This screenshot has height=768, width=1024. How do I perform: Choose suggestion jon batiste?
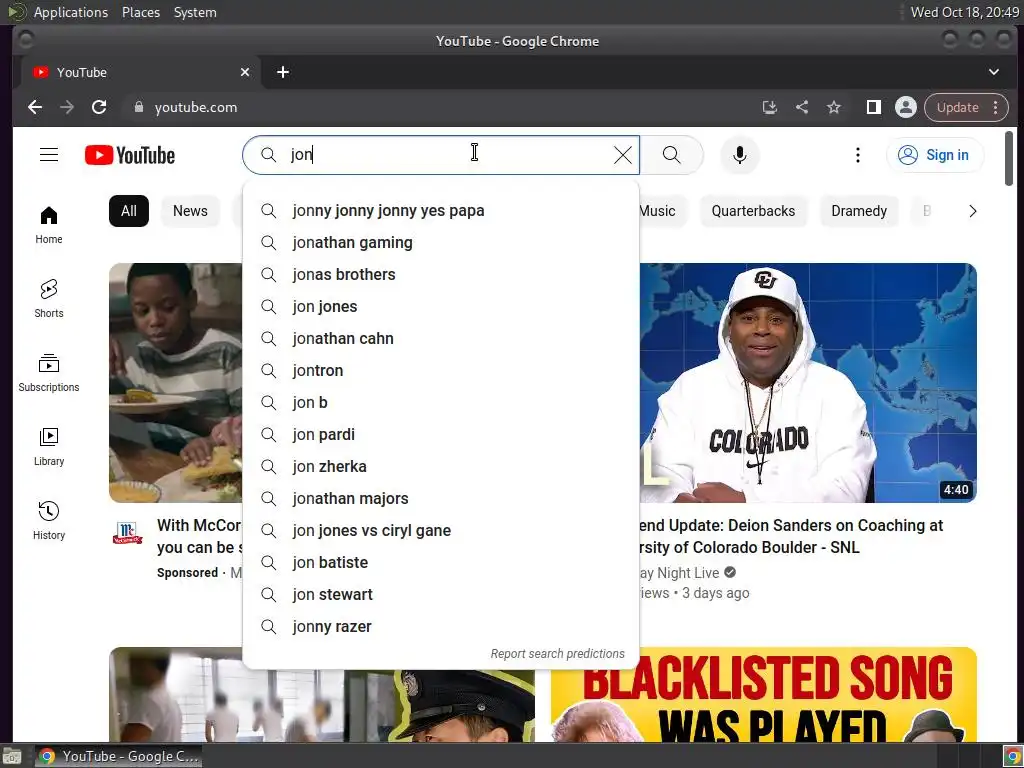click(x=441, y=563)
